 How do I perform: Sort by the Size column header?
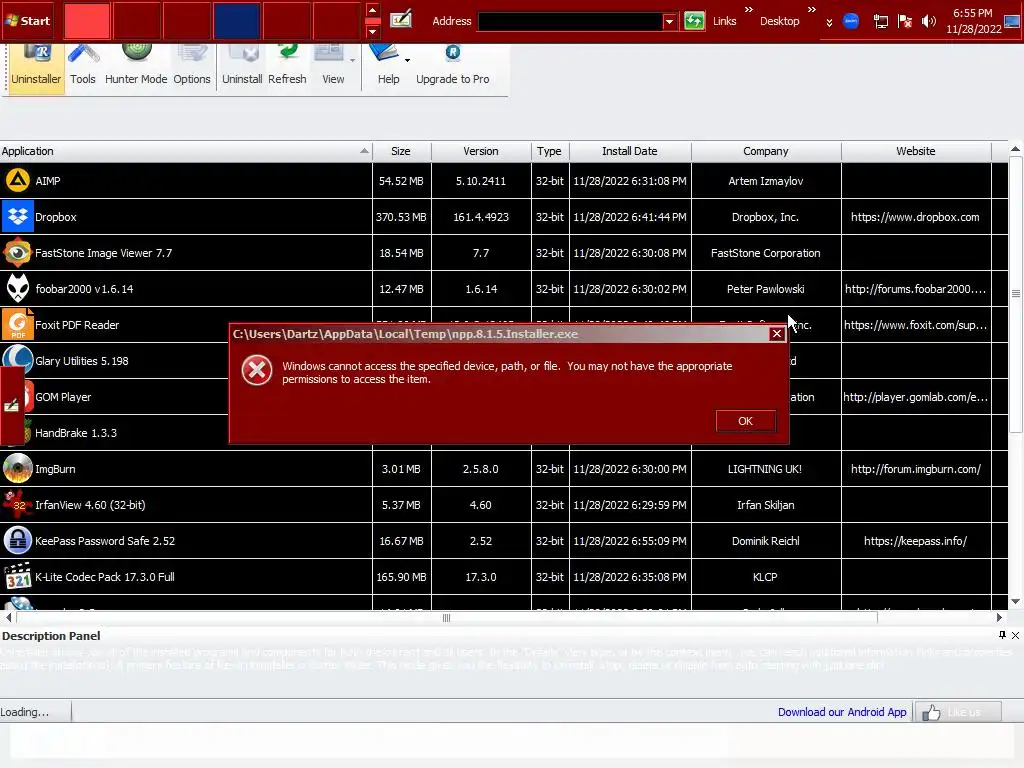tap(401, 151)
